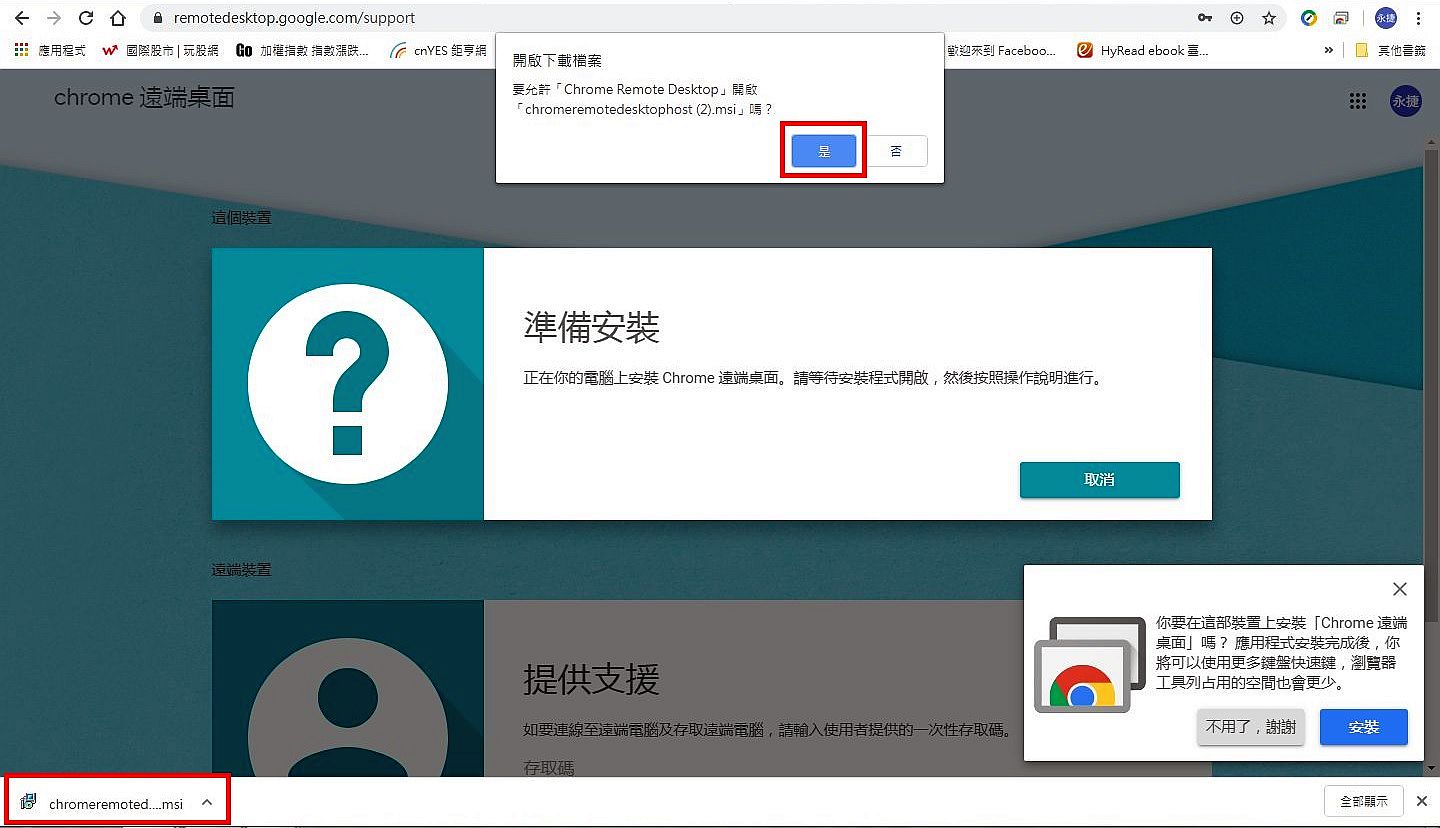1440x828 pixels.
Task: Go back using the browser back arrow
Action: click(22, 18)
